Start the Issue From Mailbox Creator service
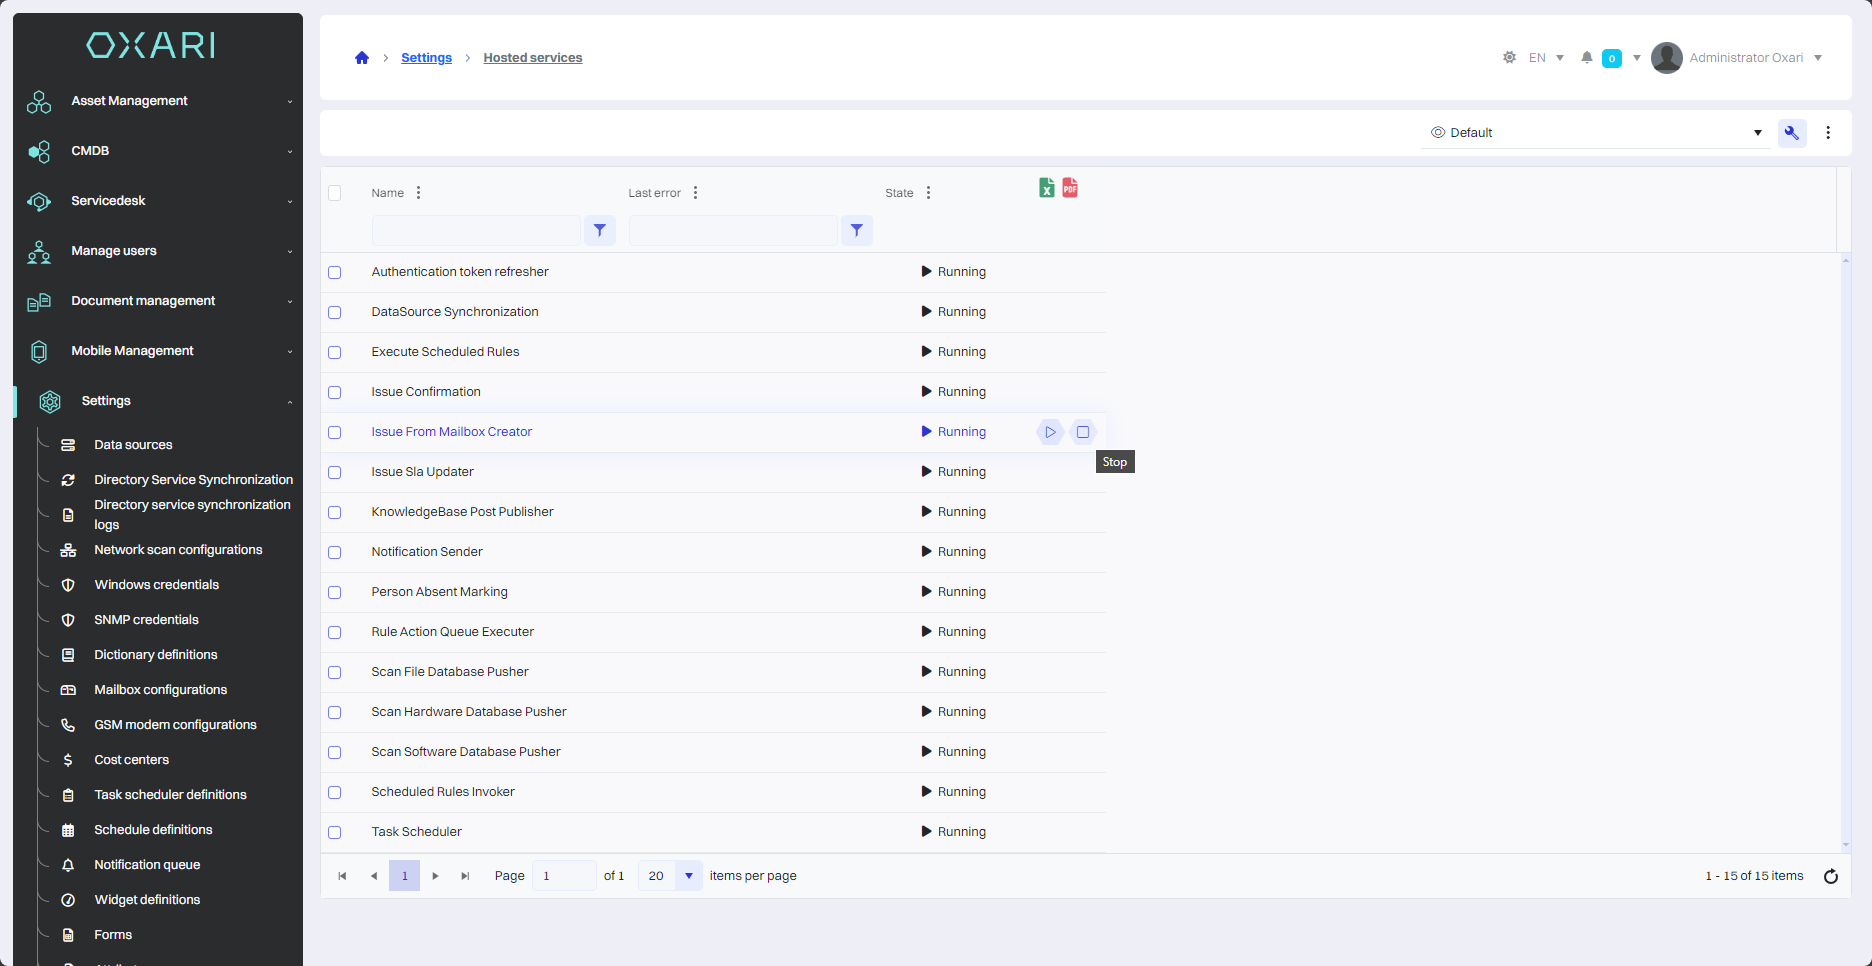 1050,432
